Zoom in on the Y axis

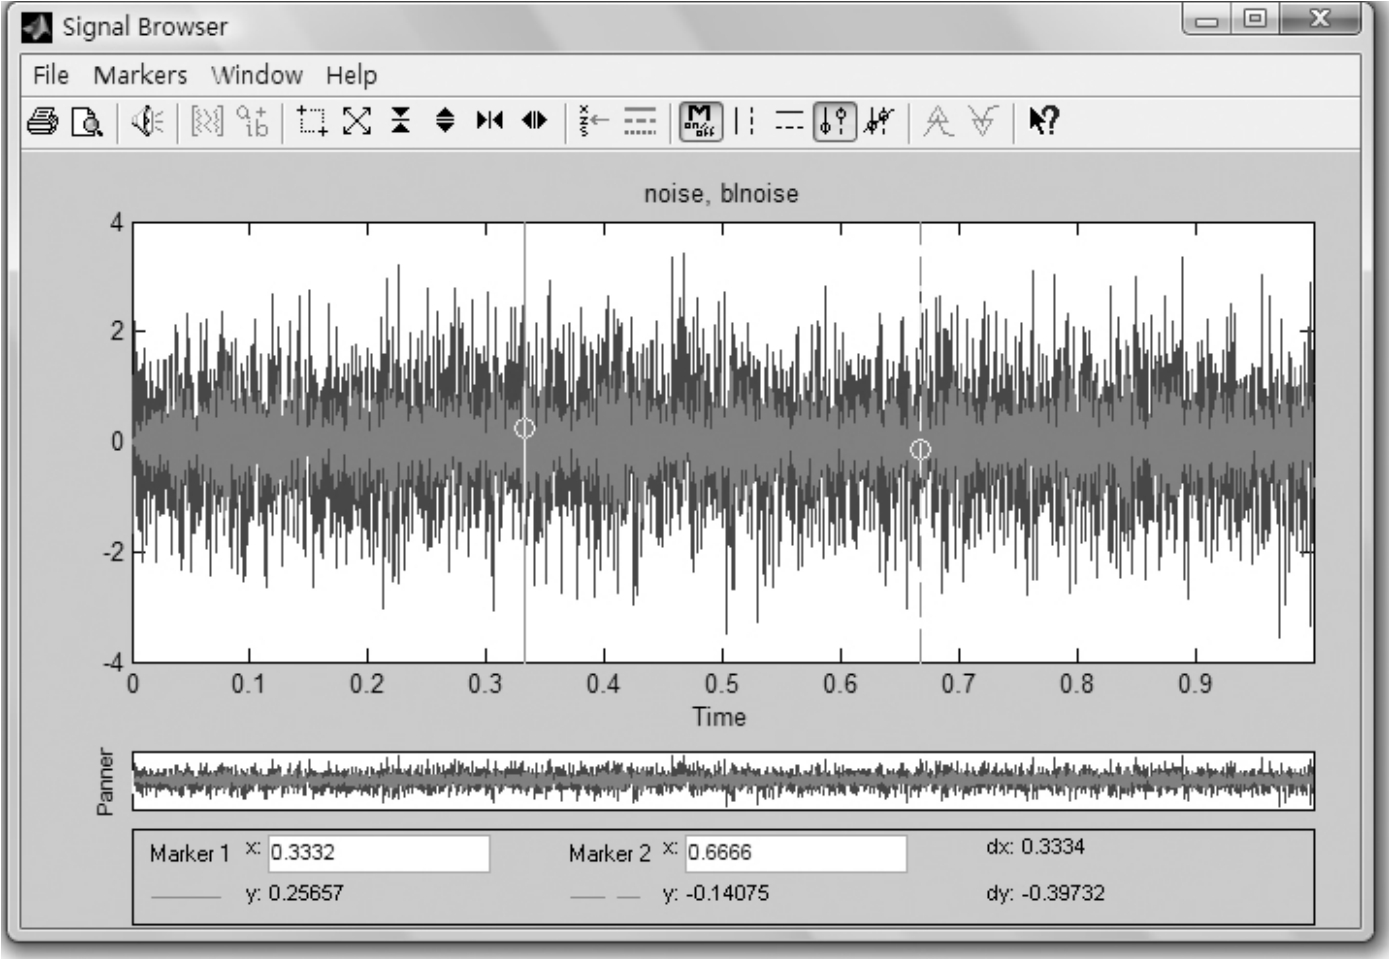401,122
